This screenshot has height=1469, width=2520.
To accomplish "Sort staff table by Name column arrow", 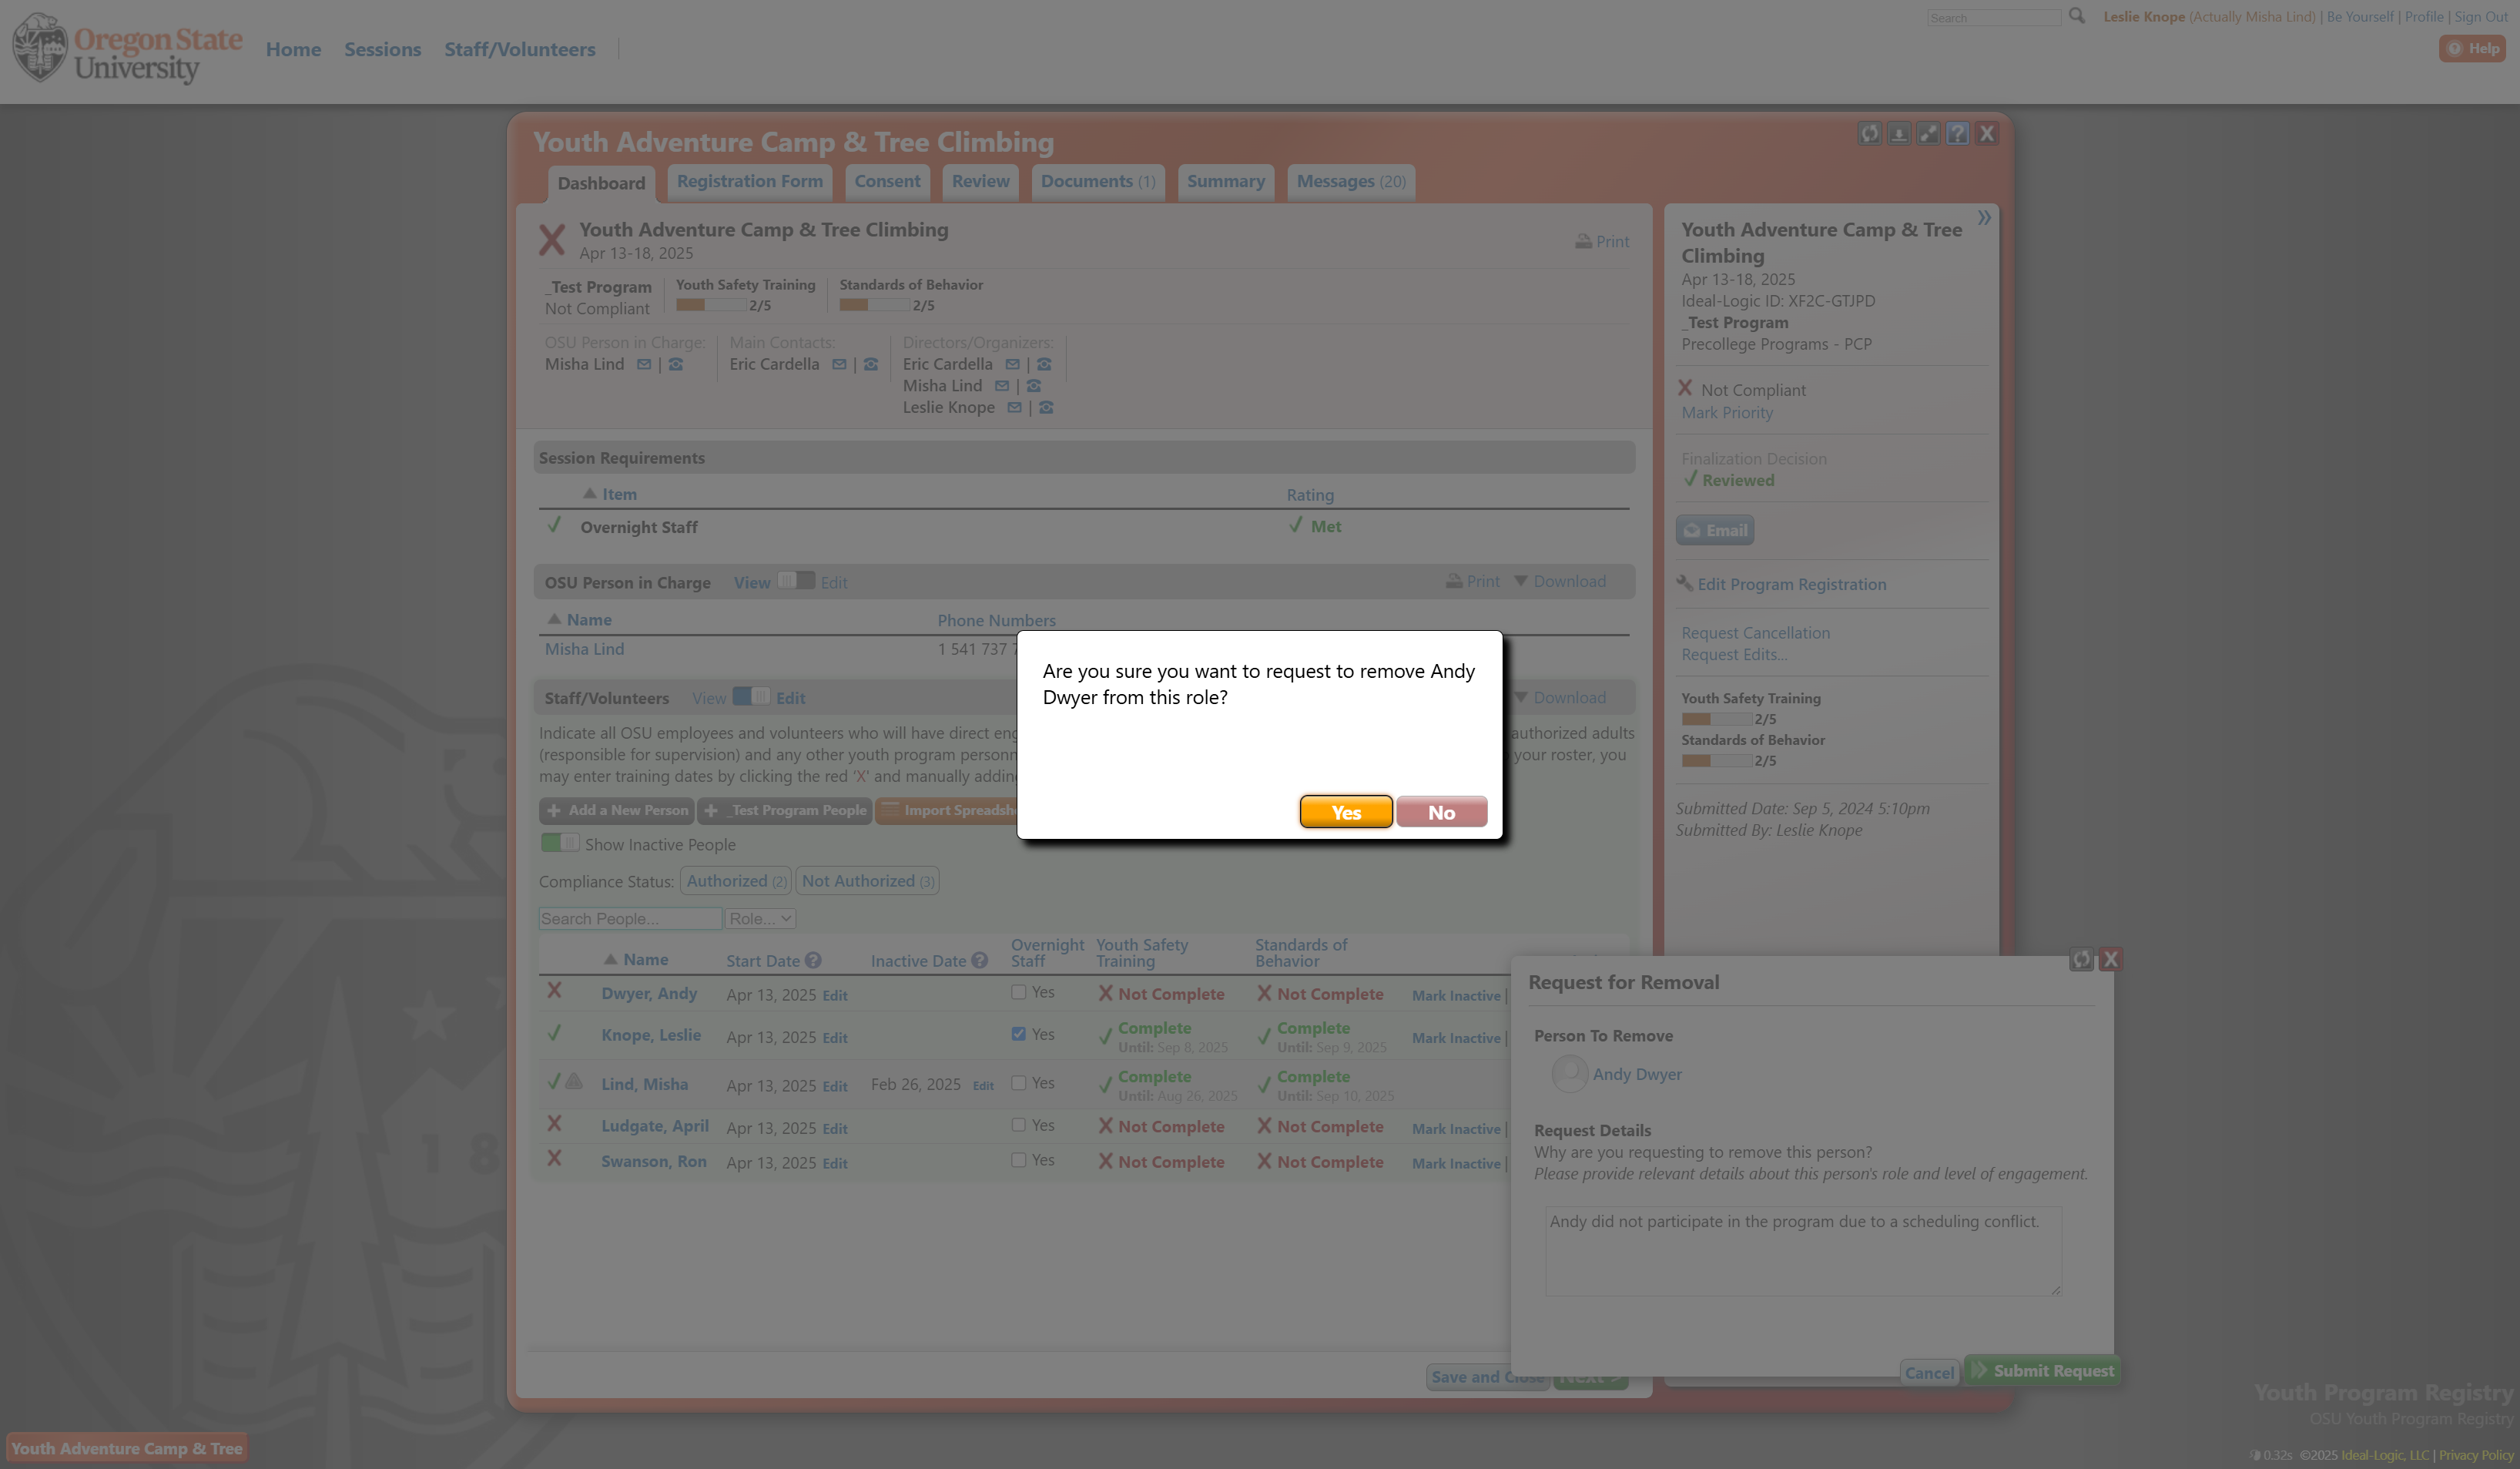I will click(610, 960).
